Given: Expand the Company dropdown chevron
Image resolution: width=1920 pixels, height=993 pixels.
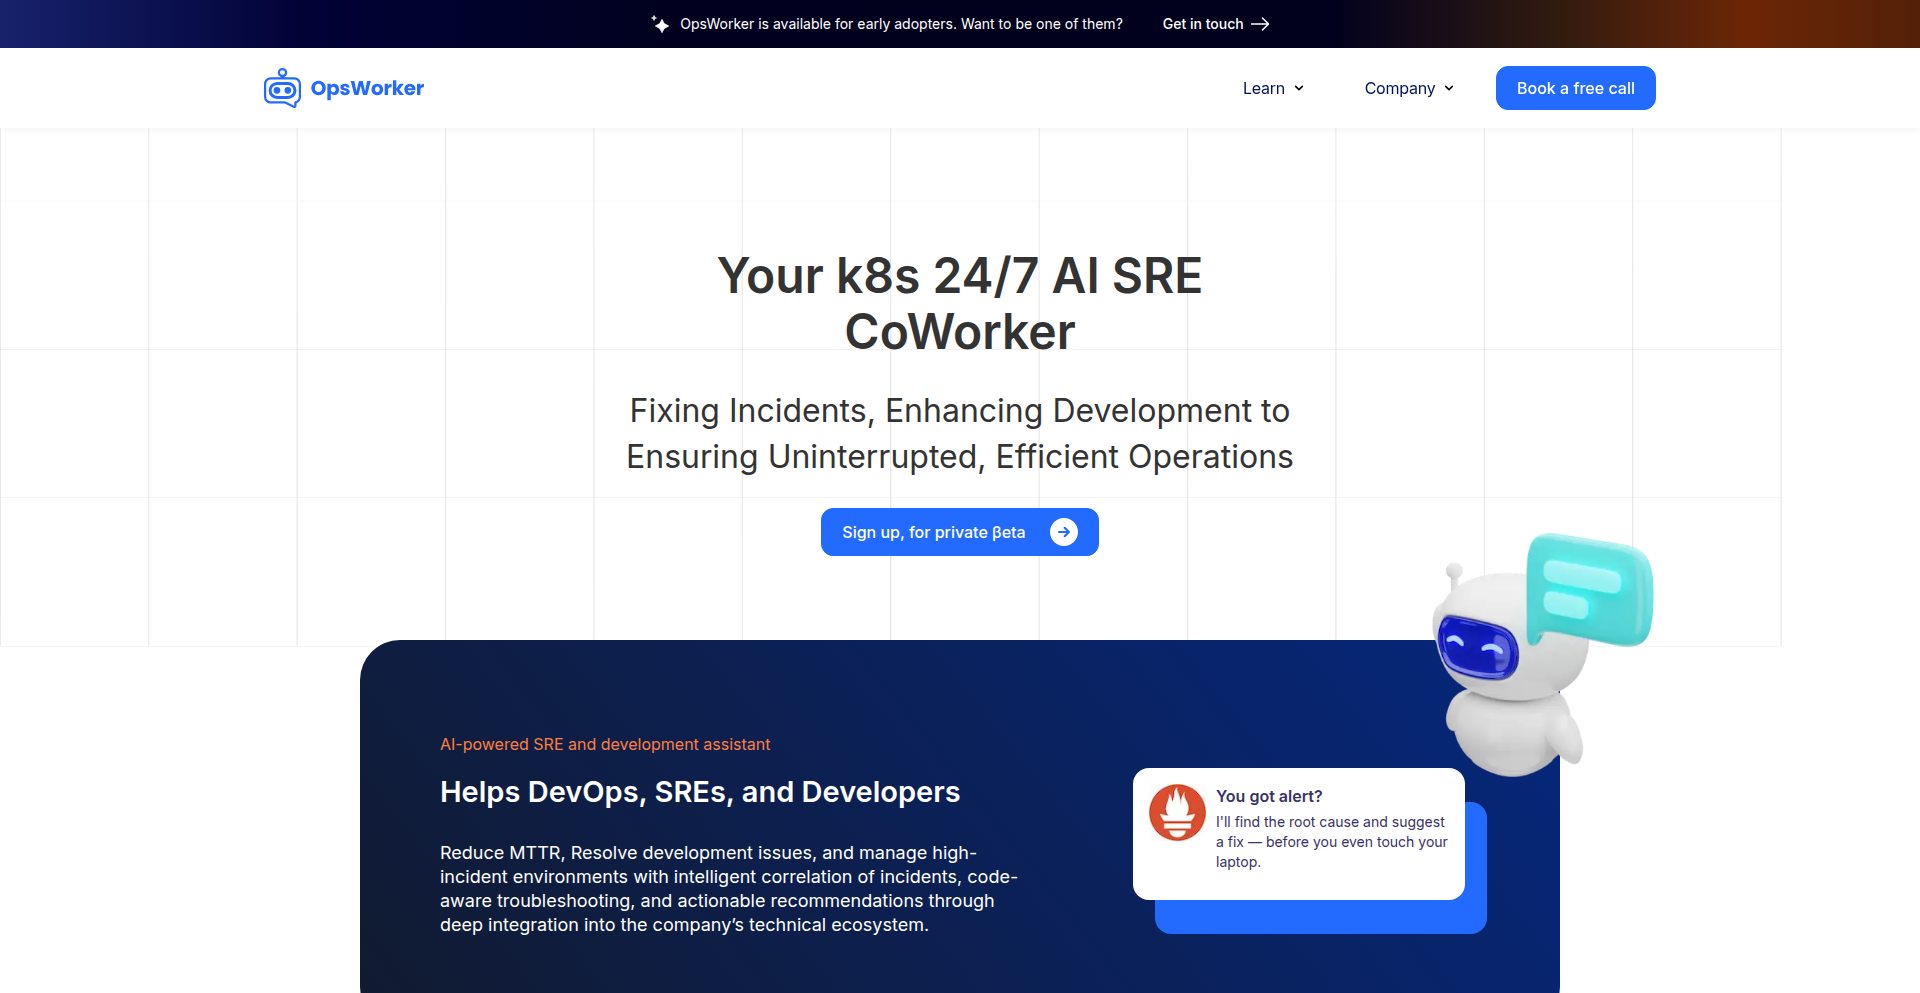Looking at the screenshot, I should [1449, 88].
